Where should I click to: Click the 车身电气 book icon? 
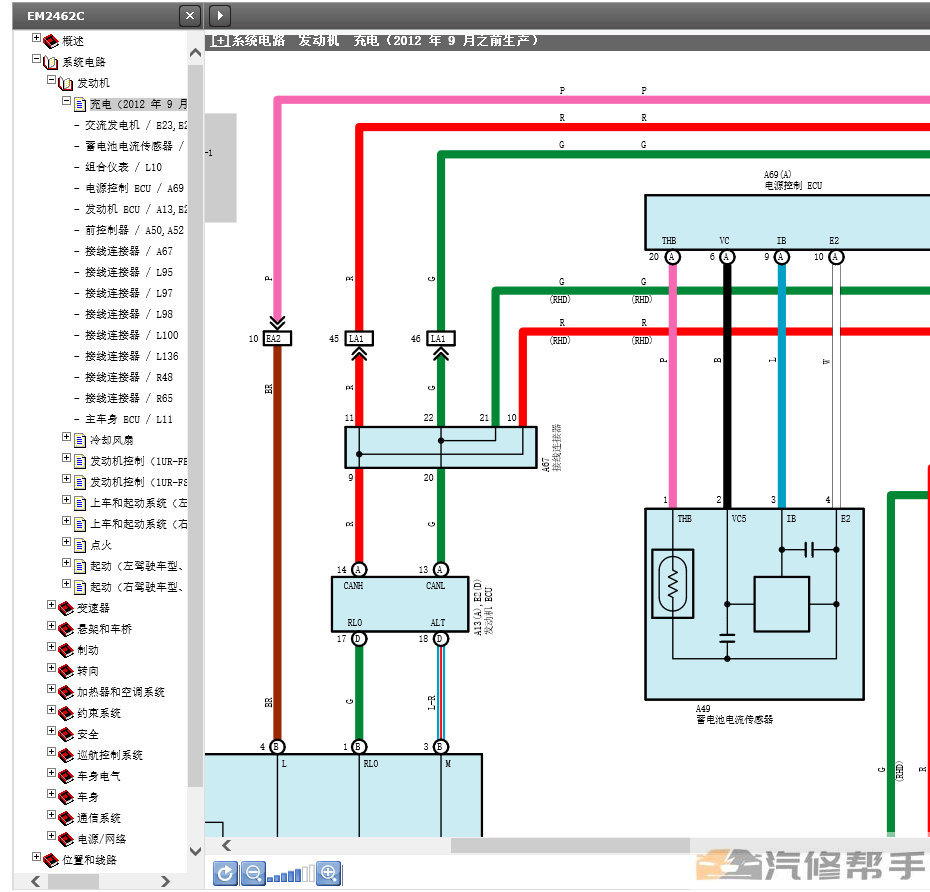pyautogui.click(x=66, y=776)
